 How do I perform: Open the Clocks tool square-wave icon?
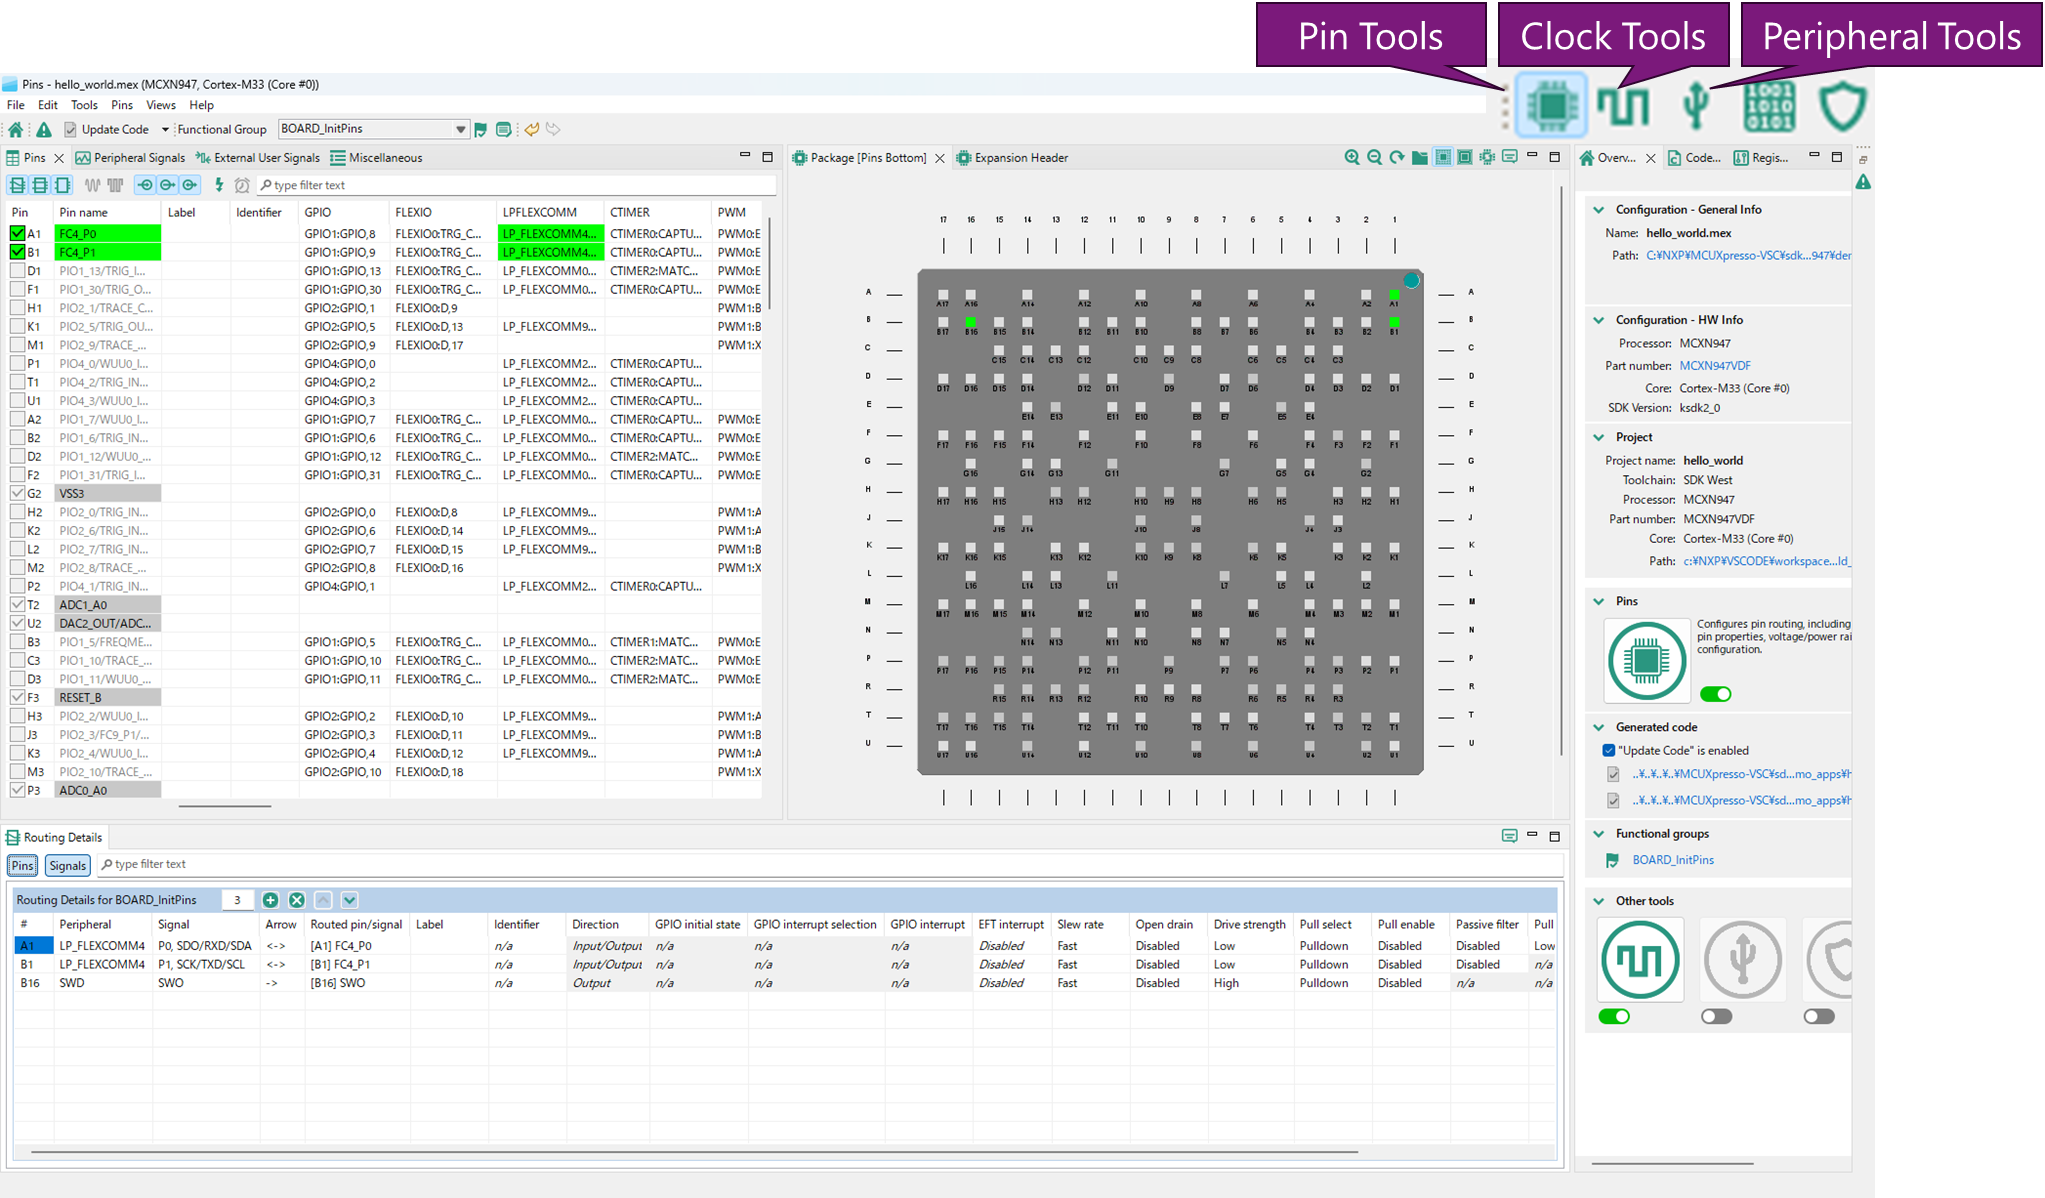(x=1622, y=106)
